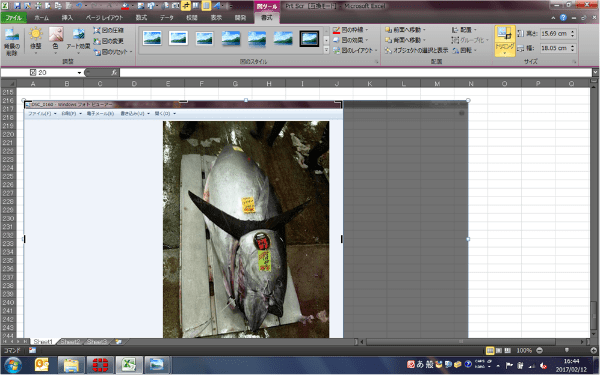Expand the picture styles gallery More arrow
The height and width of the screenshot is (375, 600).
point(326,50)
